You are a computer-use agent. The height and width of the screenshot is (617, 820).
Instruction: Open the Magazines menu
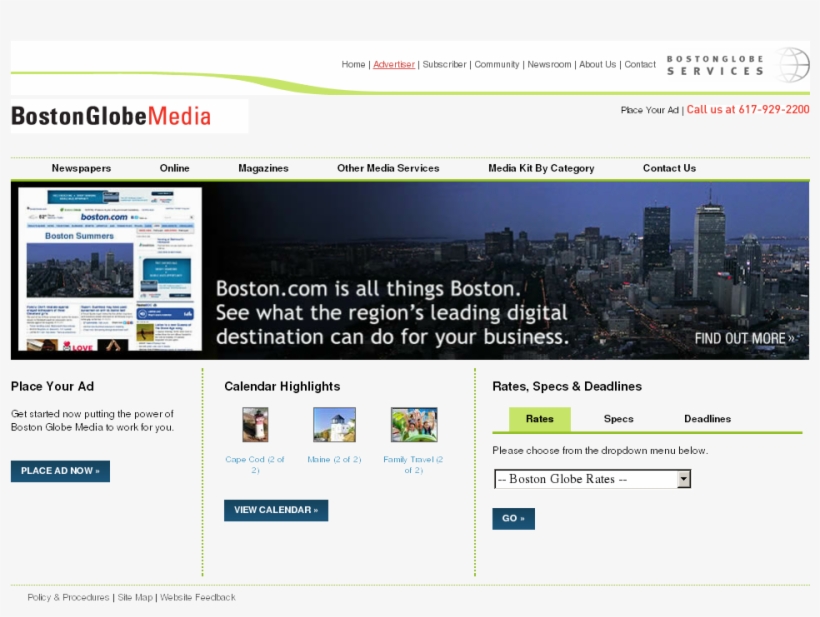point(263,168)
